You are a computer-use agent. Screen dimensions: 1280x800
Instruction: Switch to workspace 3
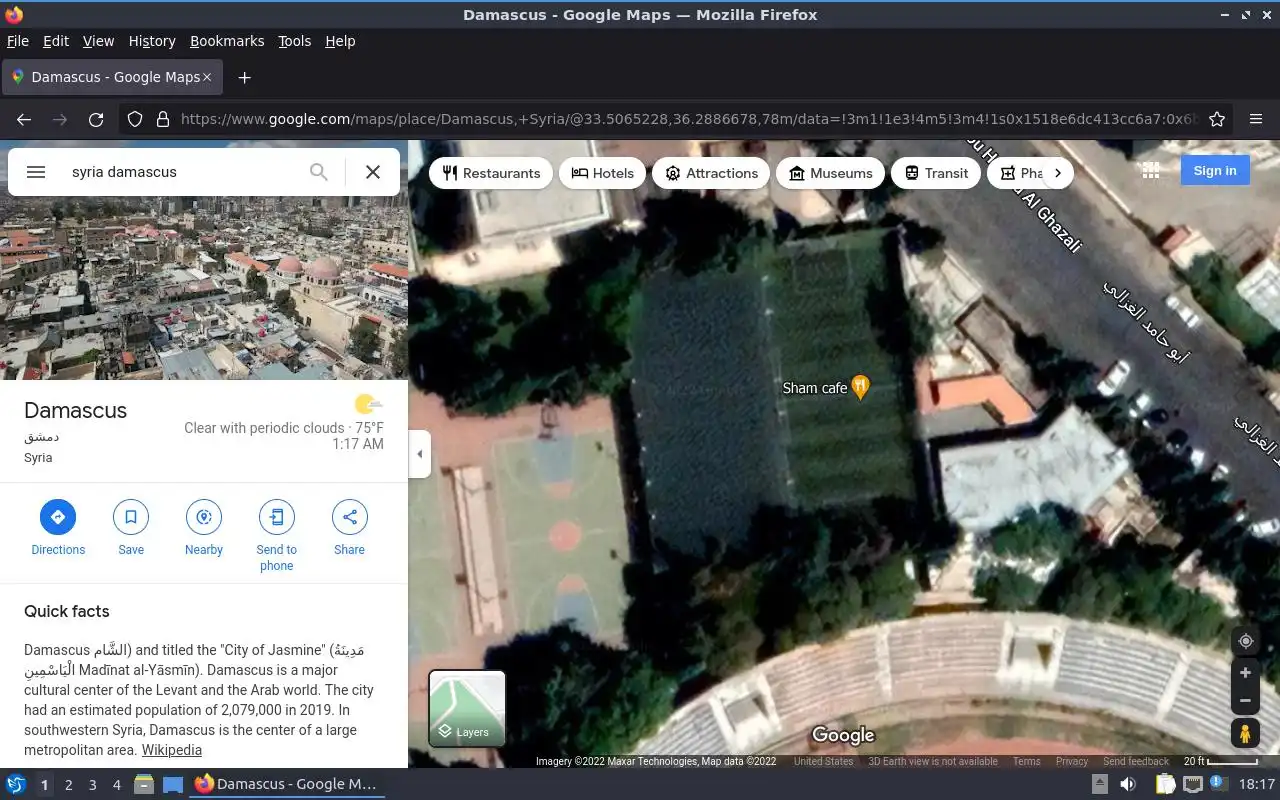click(92, 785)
